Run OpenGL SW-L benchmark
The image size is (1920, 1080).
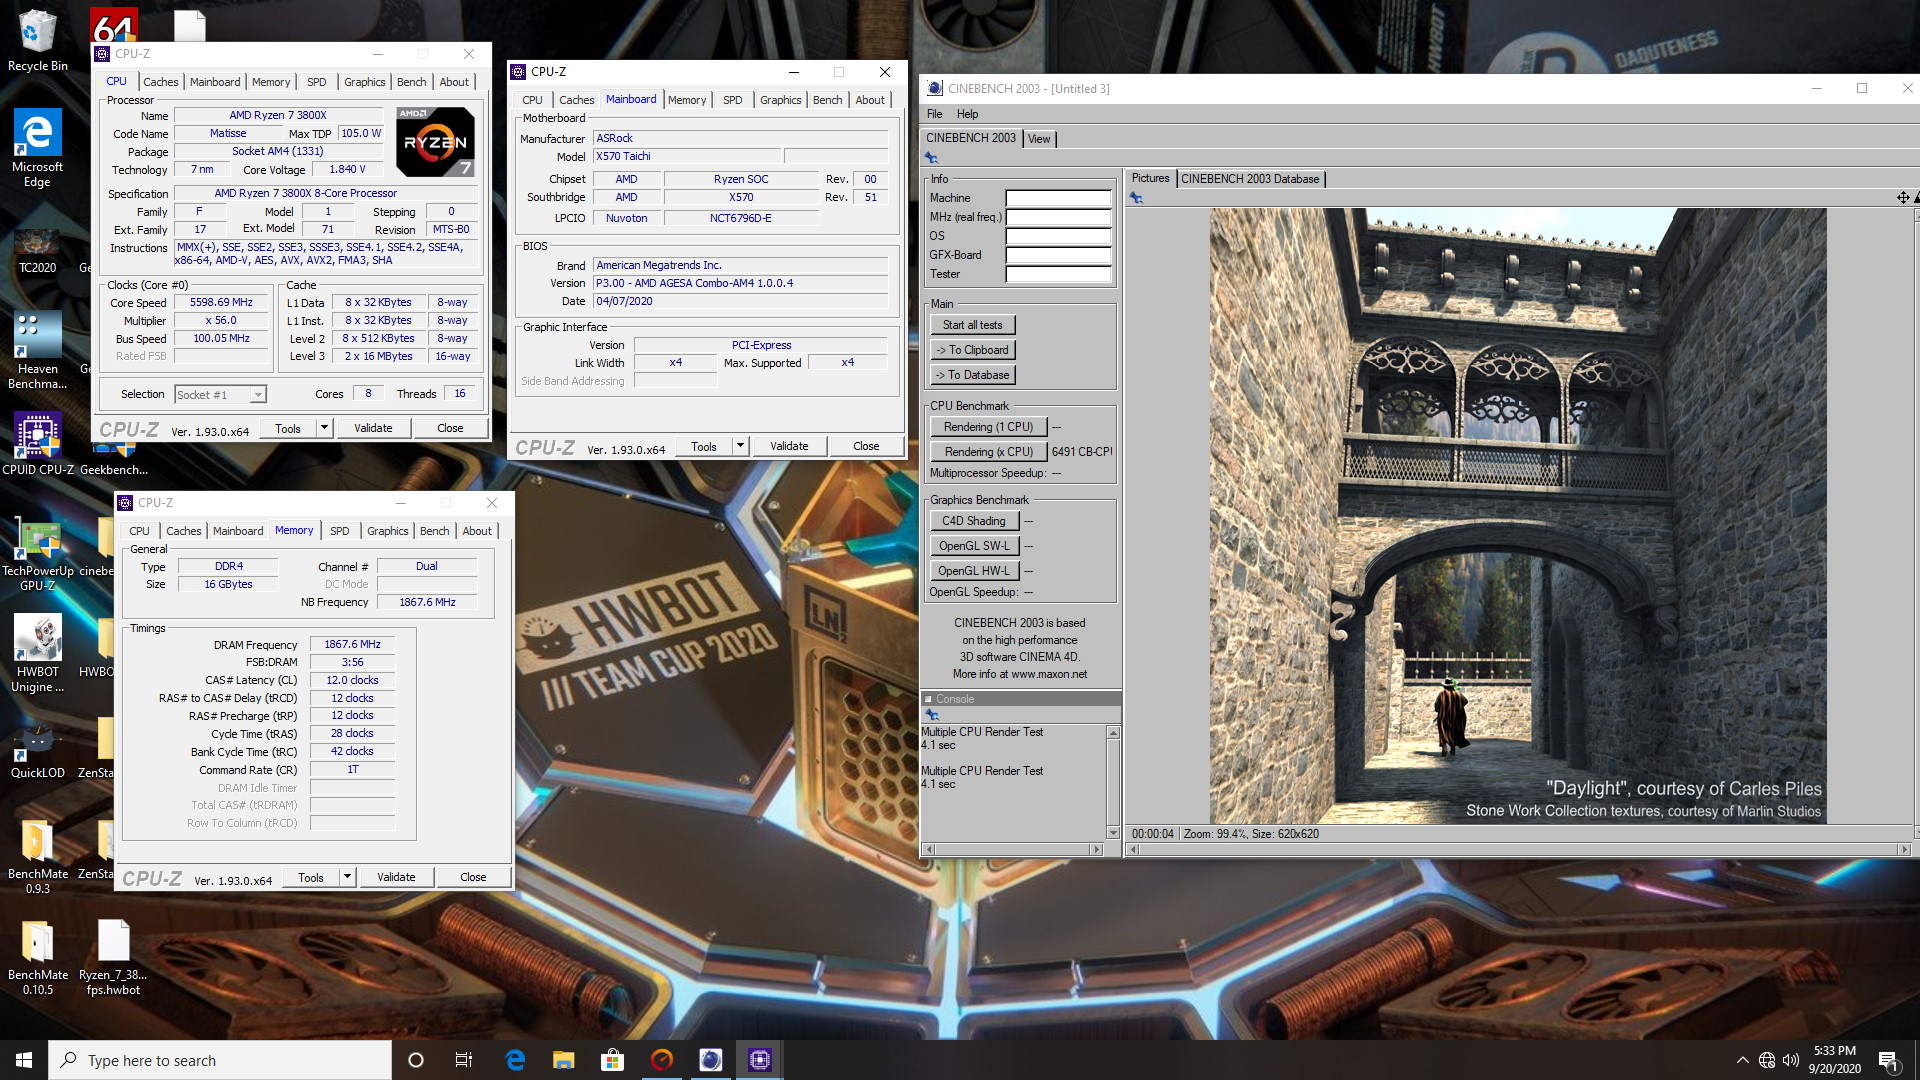pos(974,546)
